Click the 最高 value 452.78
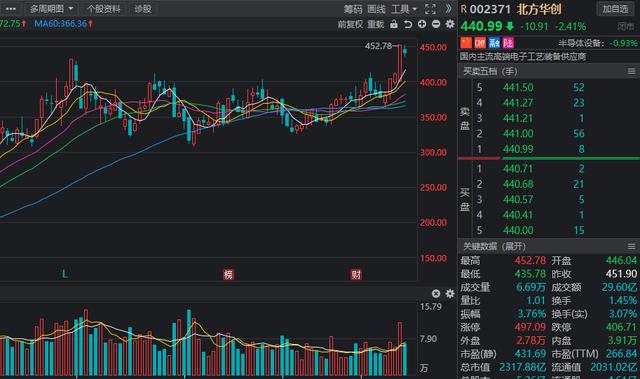The width and height of the screenshot is (640, 379). pyautogui.click(x=530, y=260)
